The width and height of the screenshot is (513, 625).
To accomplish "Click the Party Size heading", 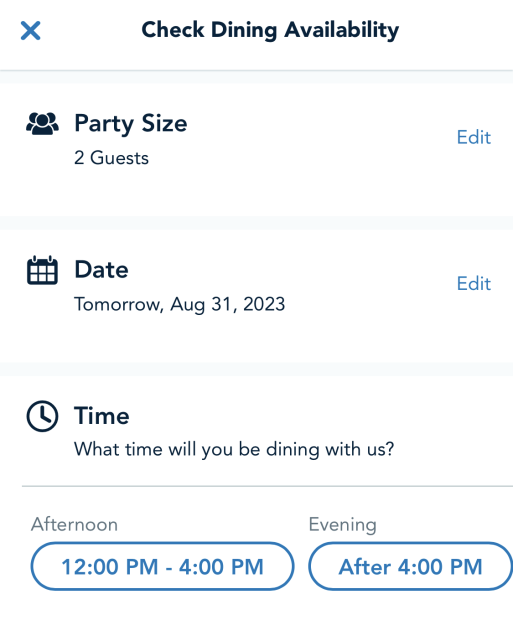I will [131, 124].
